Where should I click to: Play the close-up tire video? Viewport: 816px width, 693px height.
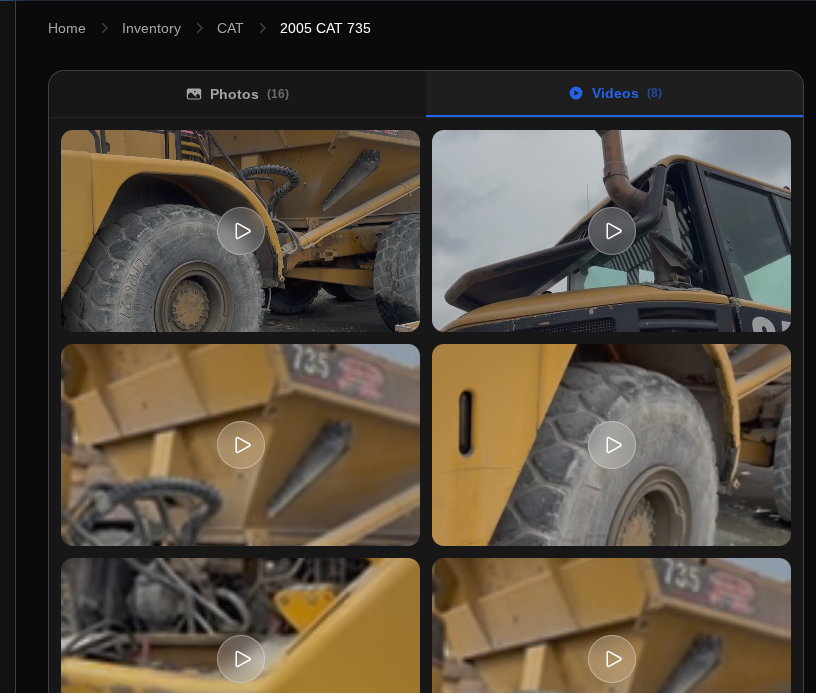[x=612, y=445]
